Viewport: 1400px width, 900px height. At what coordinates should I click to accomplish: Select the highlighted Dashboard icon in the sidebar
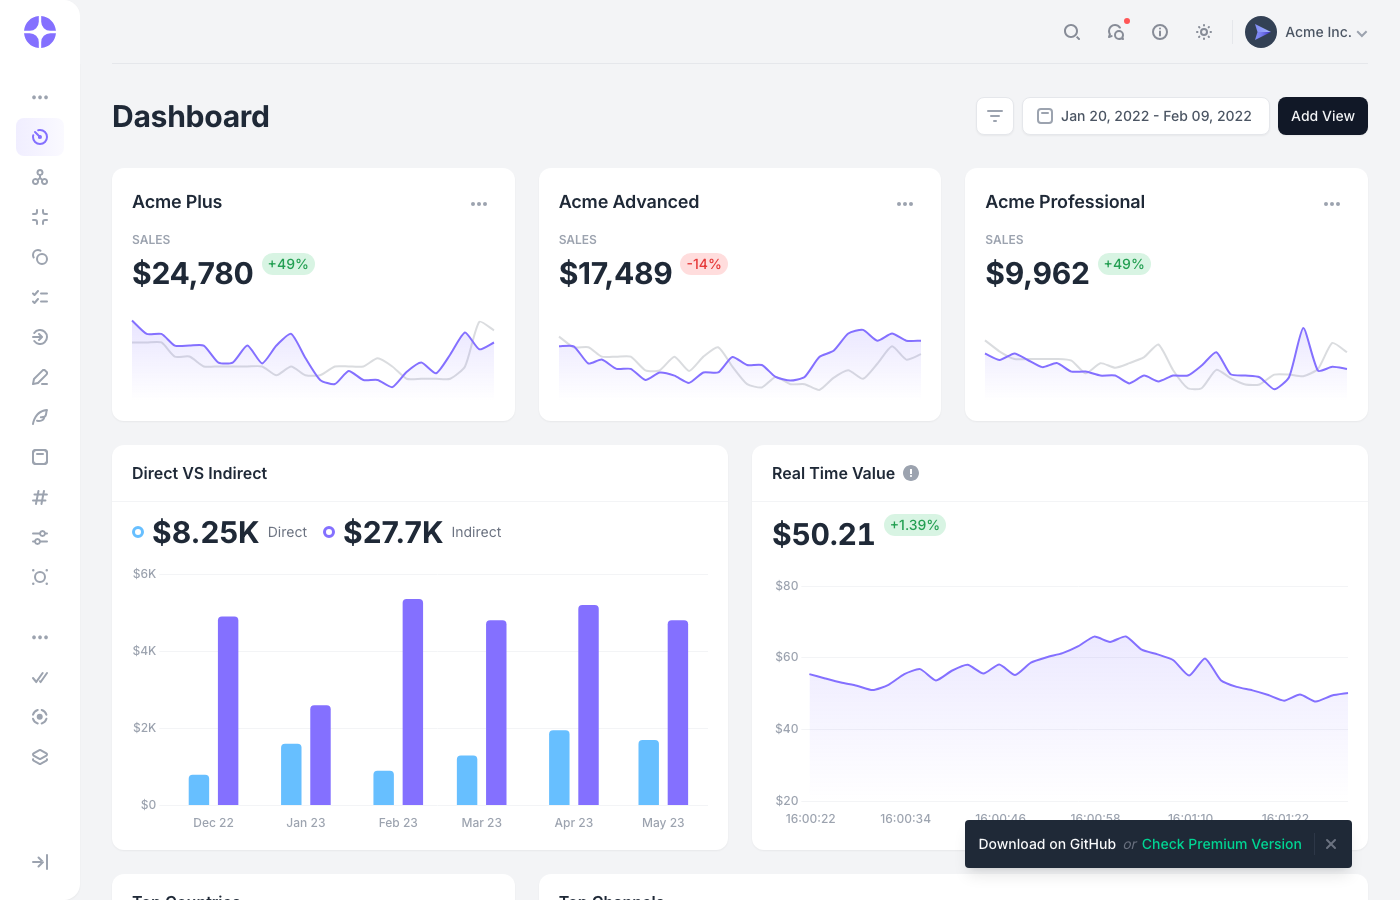tap(39, 137)
